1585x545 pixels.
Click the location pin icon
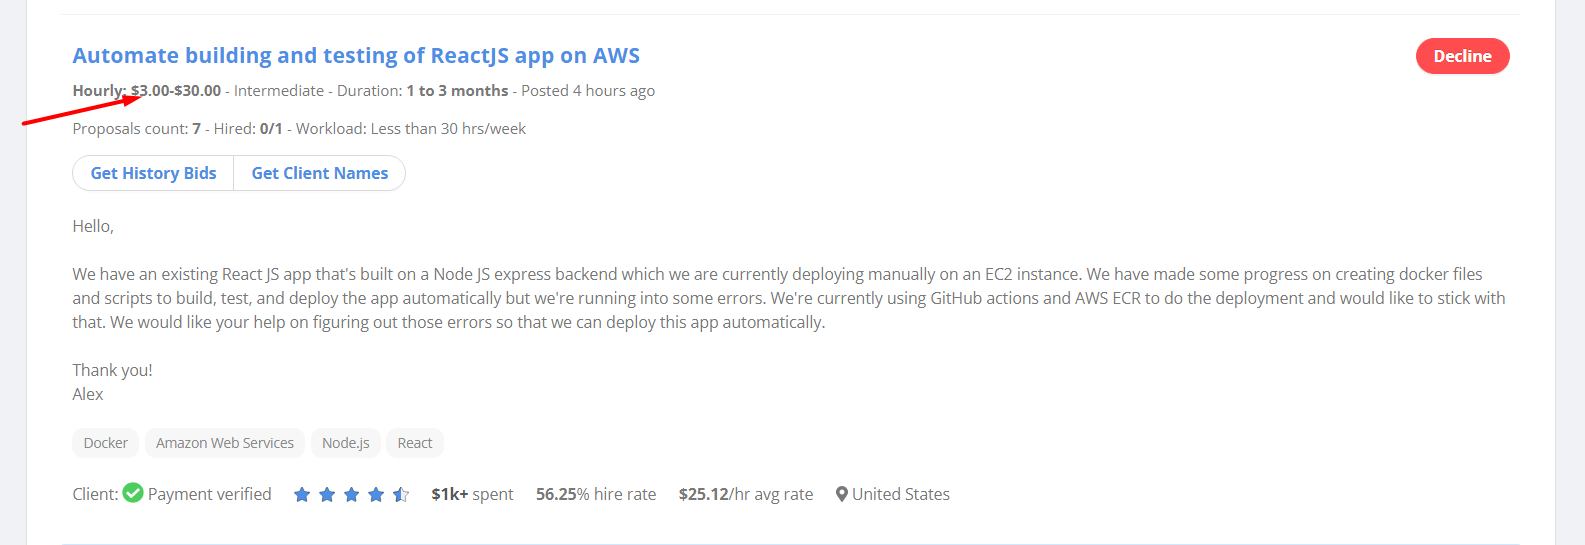(842, 494)
